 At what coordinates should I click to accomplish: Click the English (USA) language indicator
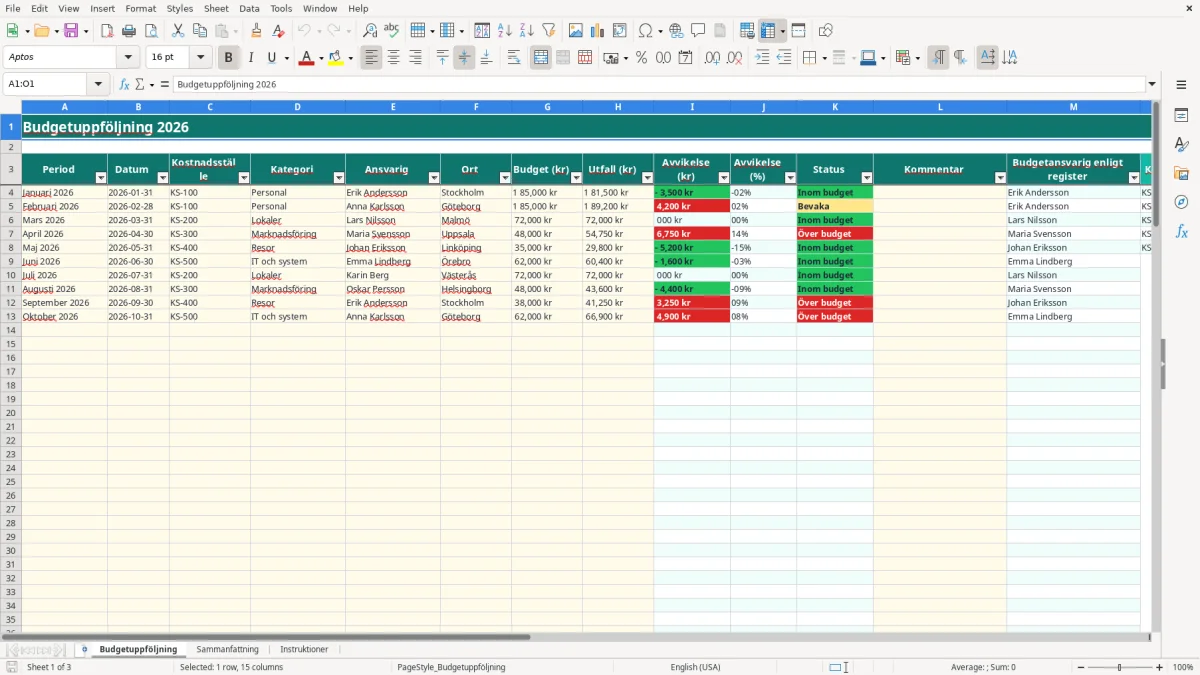(695, 667)
